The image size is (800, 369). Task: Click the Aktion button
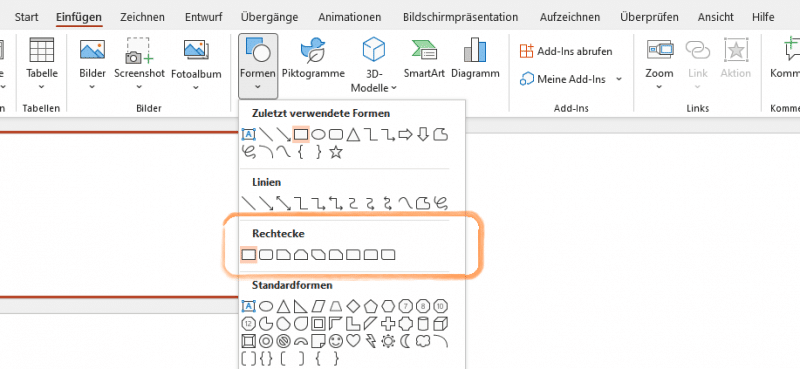point(735,59)
